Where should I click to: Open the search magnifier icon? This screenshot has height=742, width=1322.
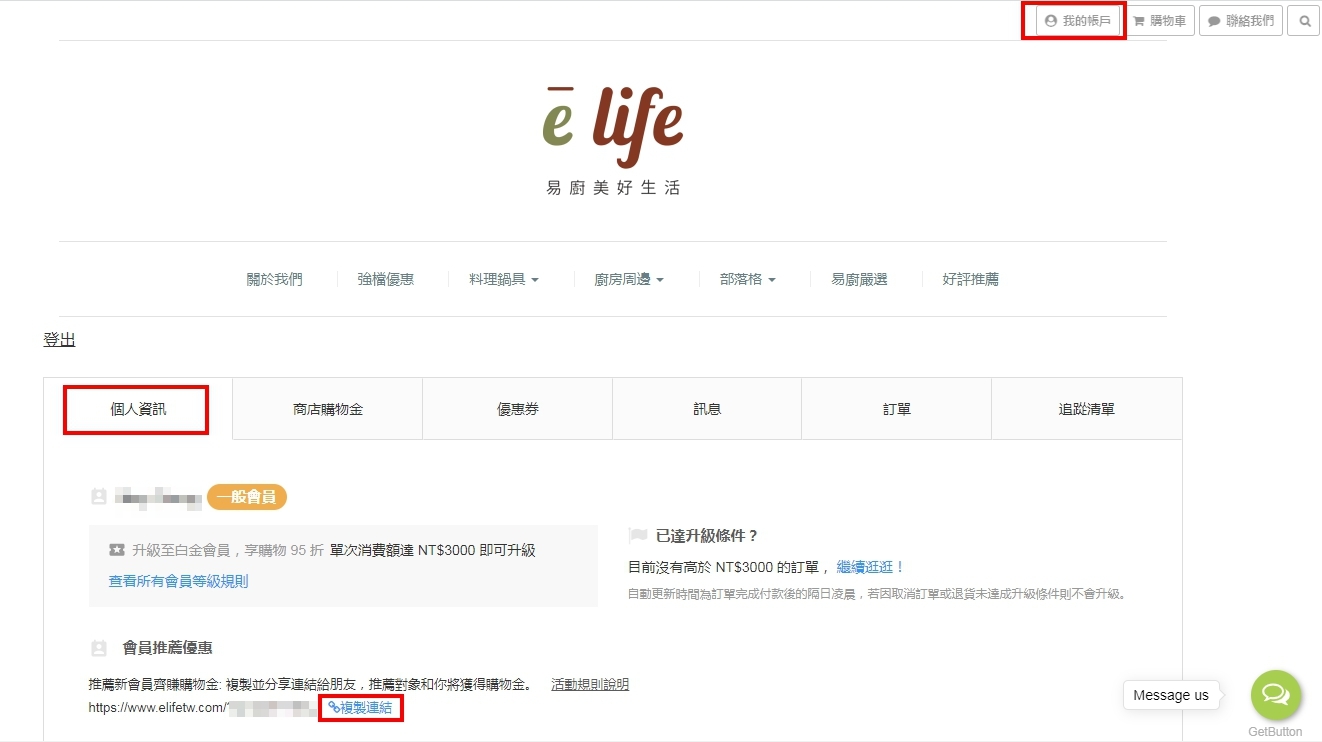[x=1304, y=21]
